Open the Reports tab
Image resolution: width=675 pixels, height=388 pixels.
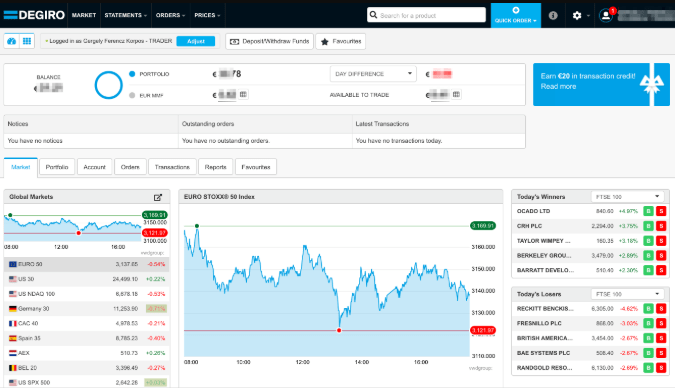point(216,167)
